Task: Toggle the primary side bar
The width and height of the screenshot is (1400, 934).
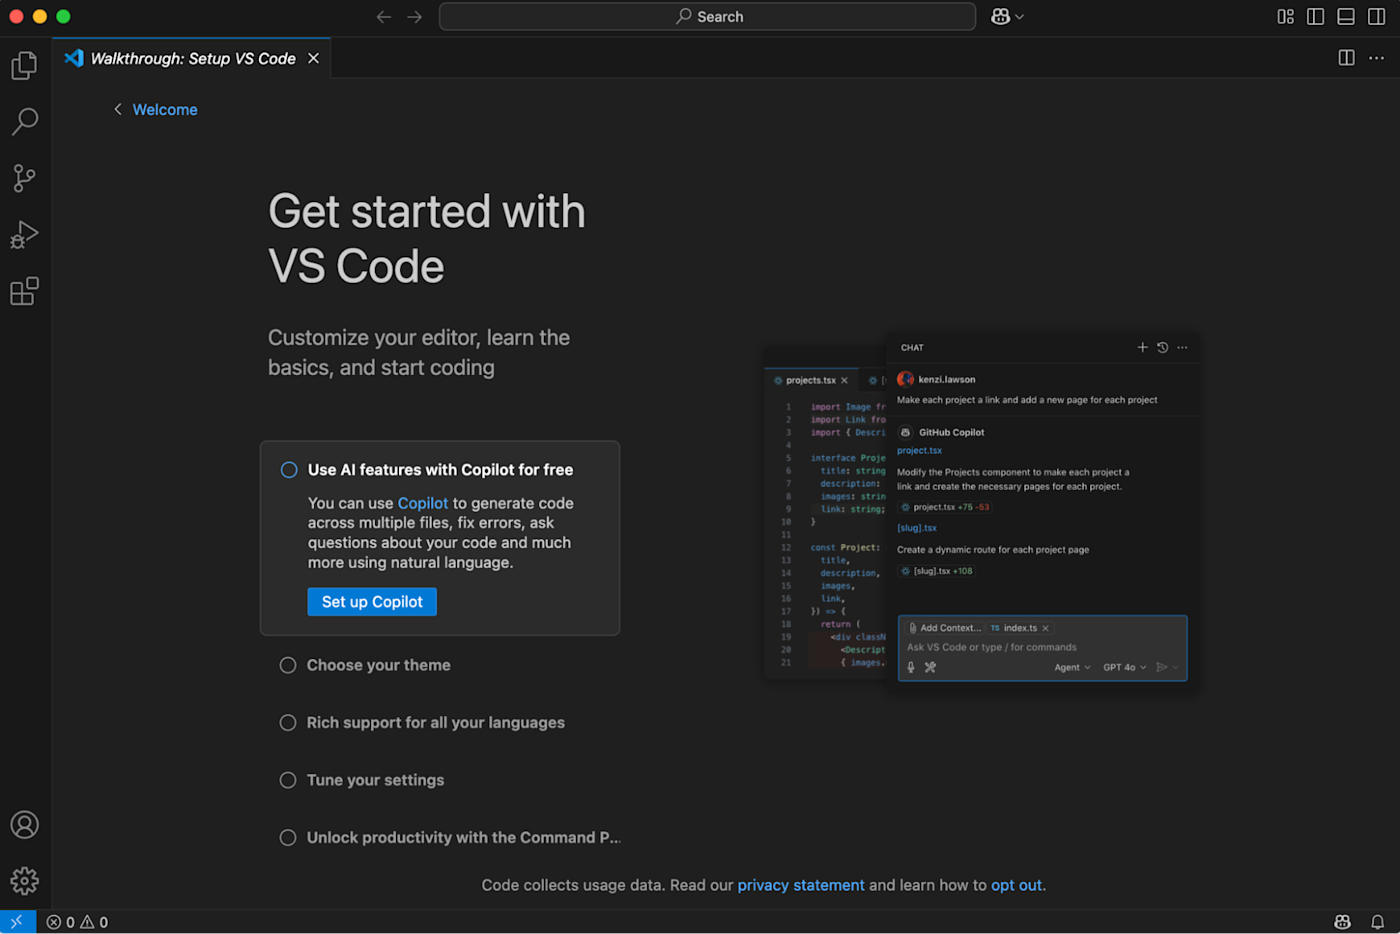Action: pos(1316,17)
